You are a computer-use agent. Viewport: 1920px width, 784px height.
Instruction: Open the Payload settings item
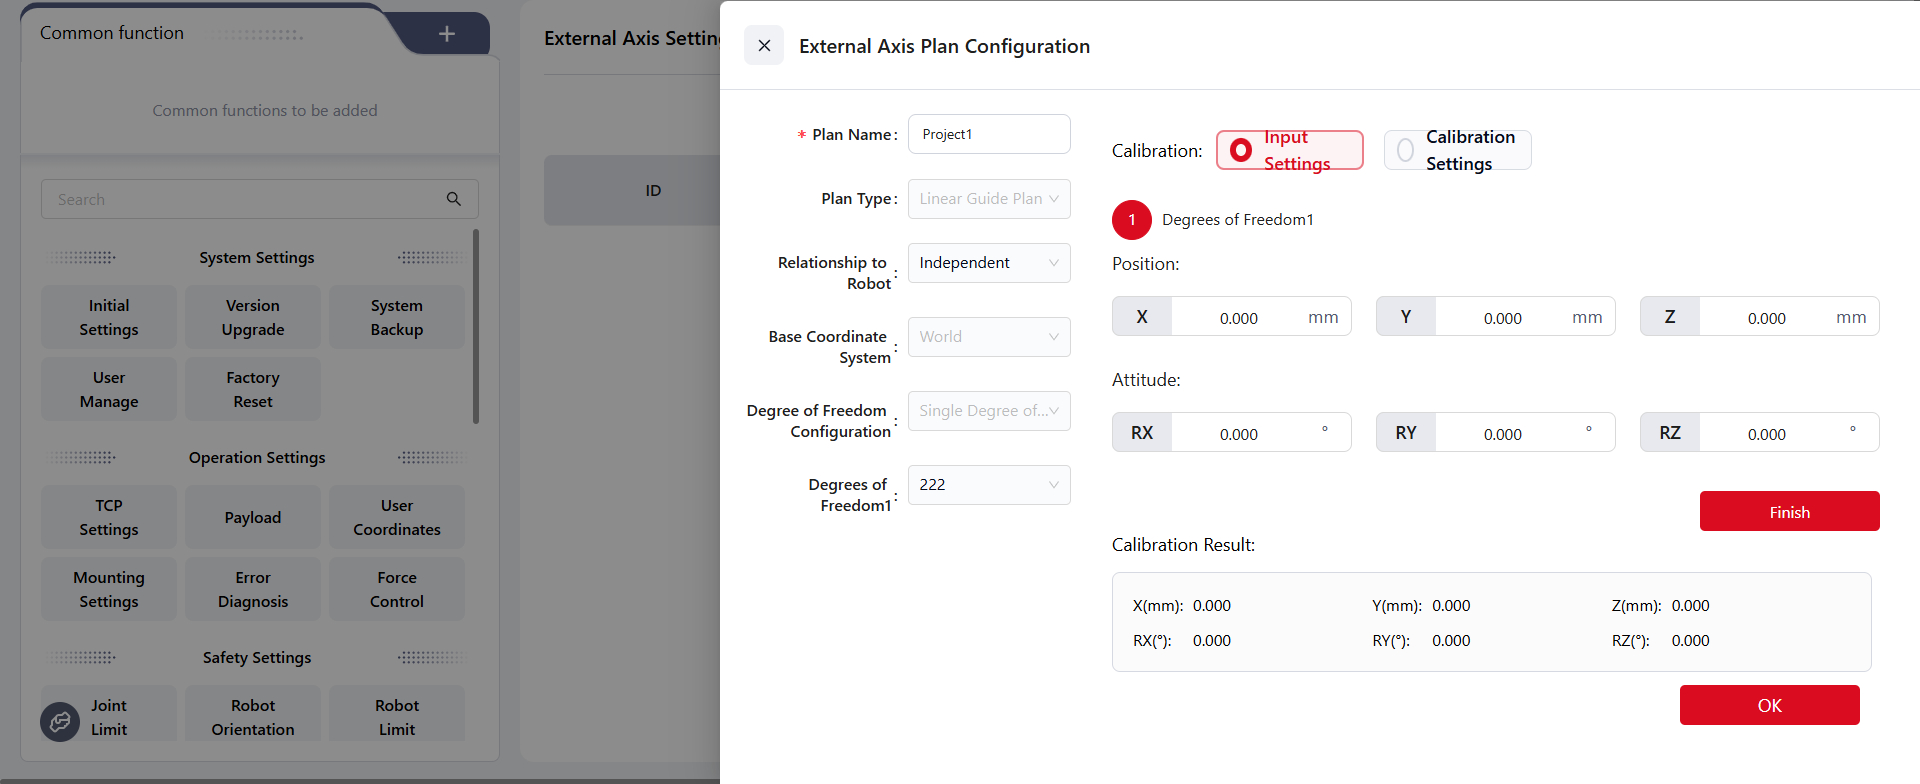coord(253,517)
